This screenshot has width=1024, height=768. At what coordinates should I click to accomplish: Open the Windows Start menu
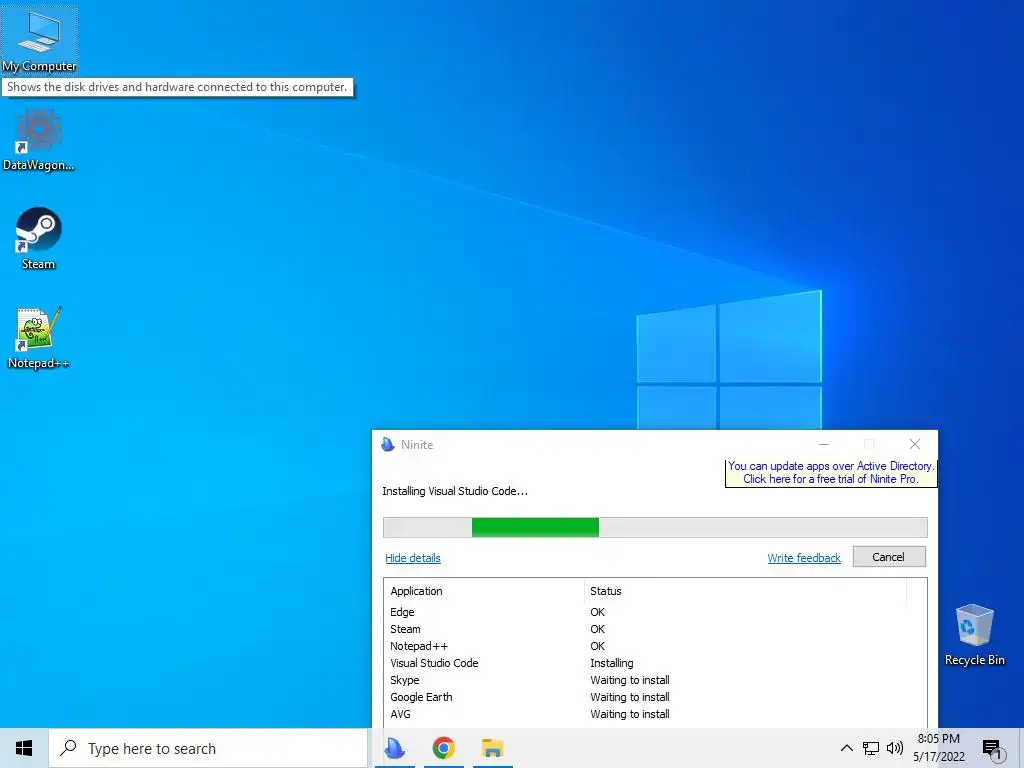coord(24,748)
